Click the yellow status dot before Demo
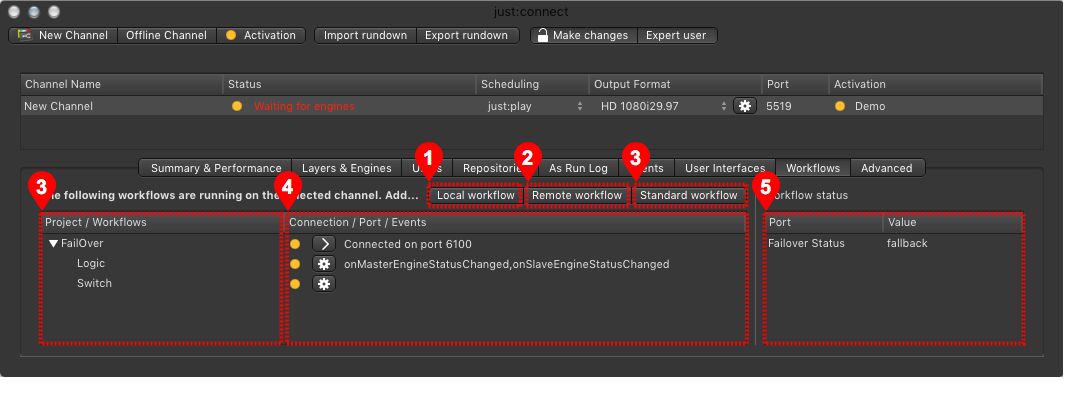1083x397 pixels. (x=840, y=106)
